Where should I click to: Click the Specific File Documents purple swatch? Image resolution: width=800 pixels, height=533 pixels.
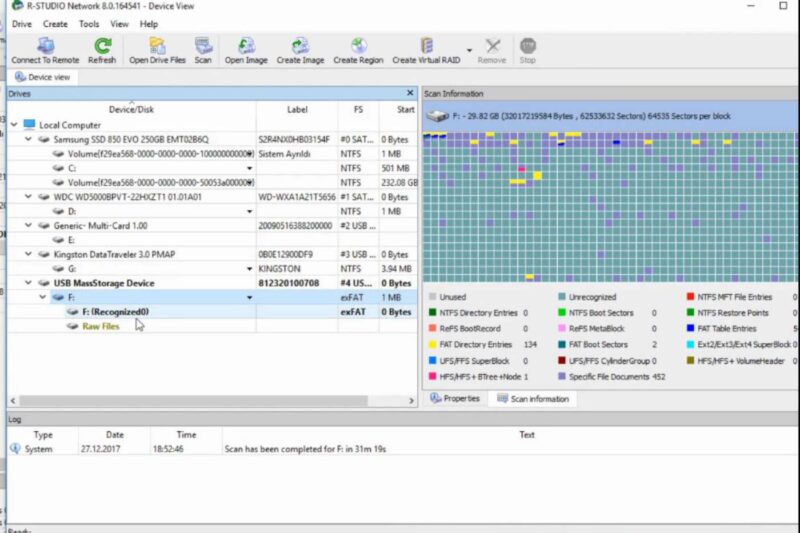(562, 376)
